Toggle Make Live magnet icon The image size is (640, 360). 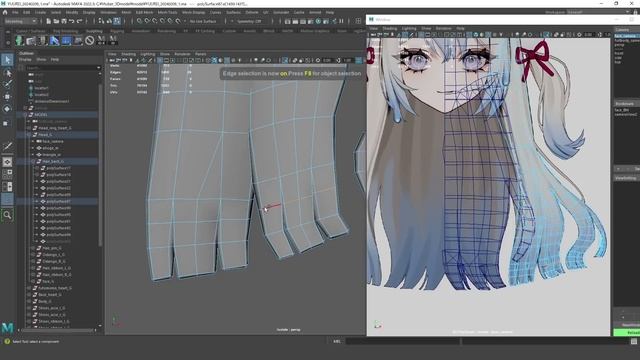[x=178, y=21]
